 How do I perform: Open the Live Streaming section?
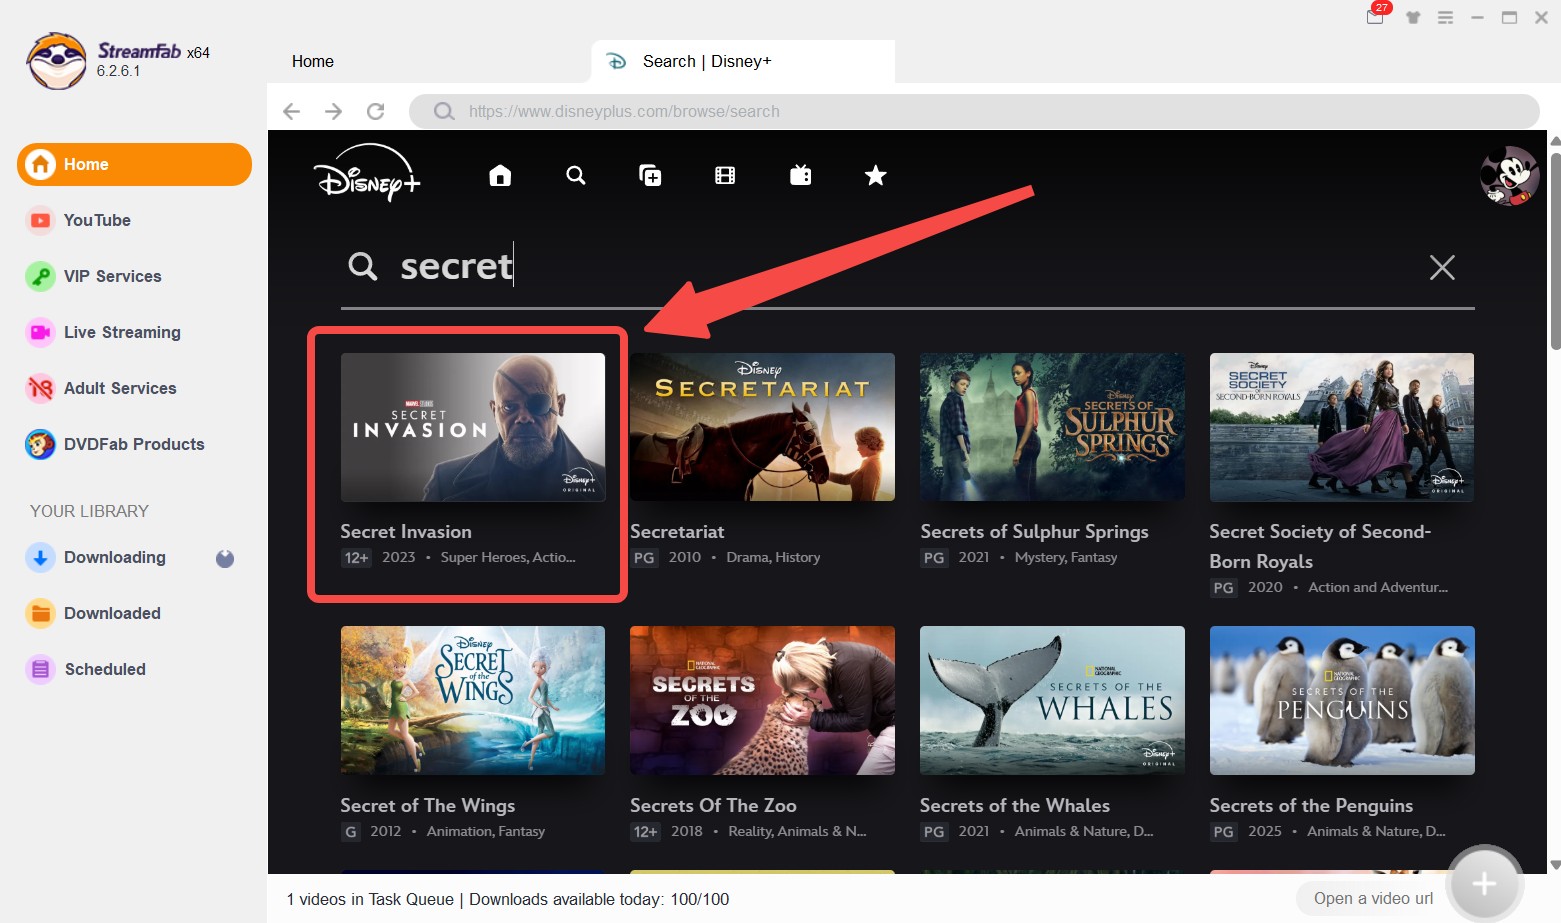coord(121,332)
